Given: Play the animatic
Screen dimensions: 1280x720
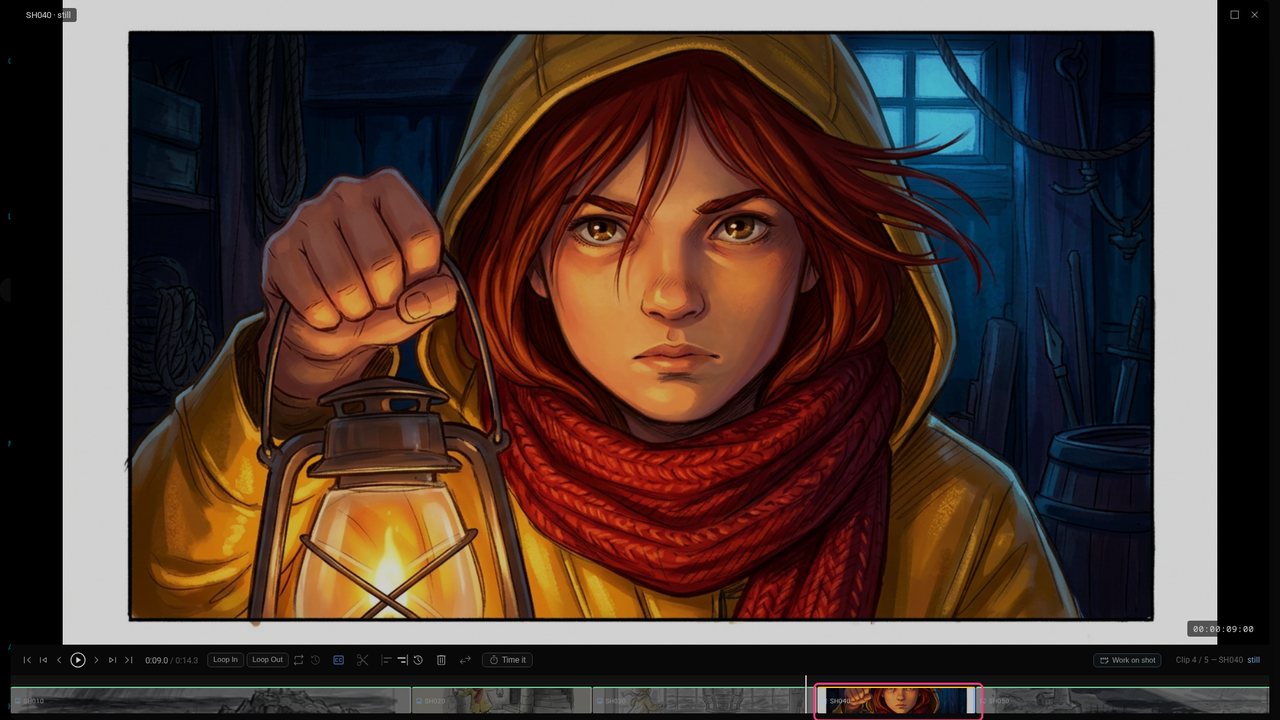Looking at the screenshot, I should pyautogui.click(x=78, y=660).
